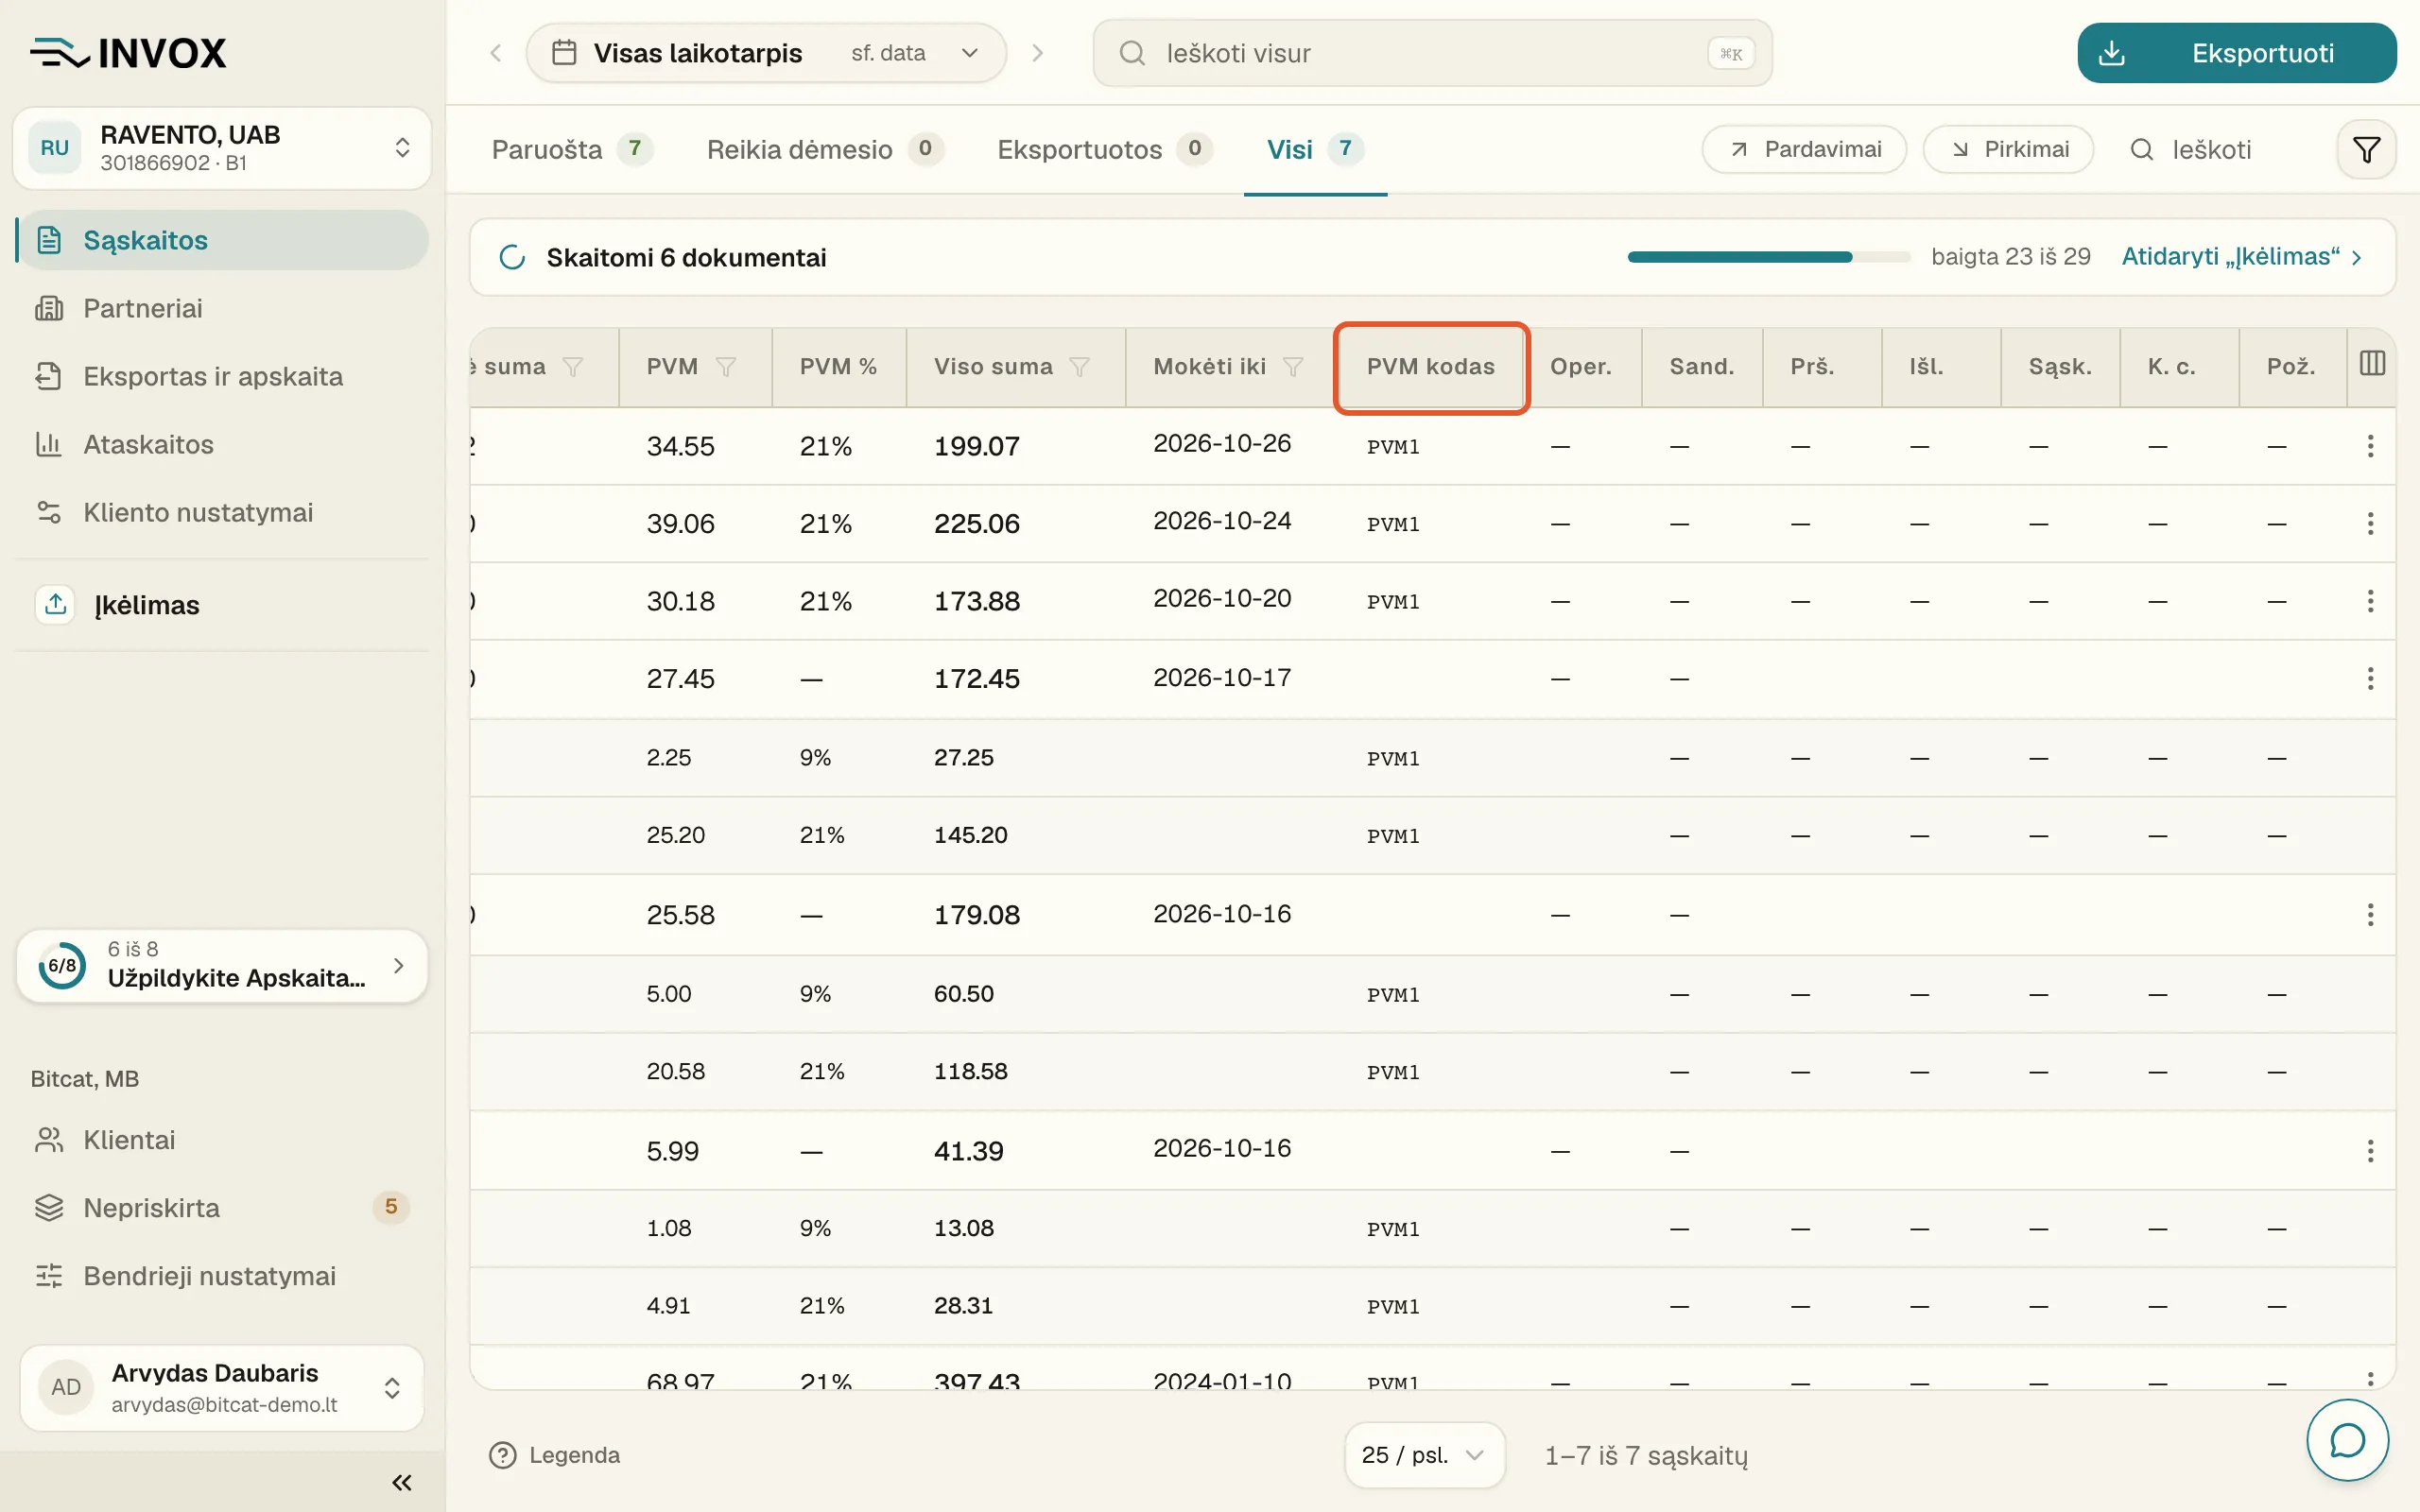Open row menu for 173.88 invoice
The width and height of the screenshot is (2420, 1512).
click(x=2370, y=601)
